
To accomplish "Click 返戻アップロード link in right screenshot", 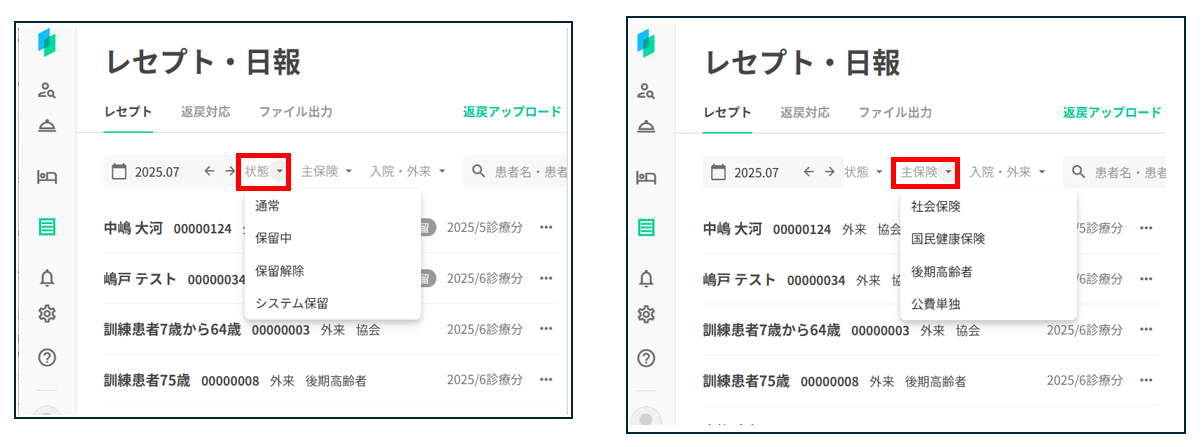I will pyautogui.click(x=1112, y=112).
